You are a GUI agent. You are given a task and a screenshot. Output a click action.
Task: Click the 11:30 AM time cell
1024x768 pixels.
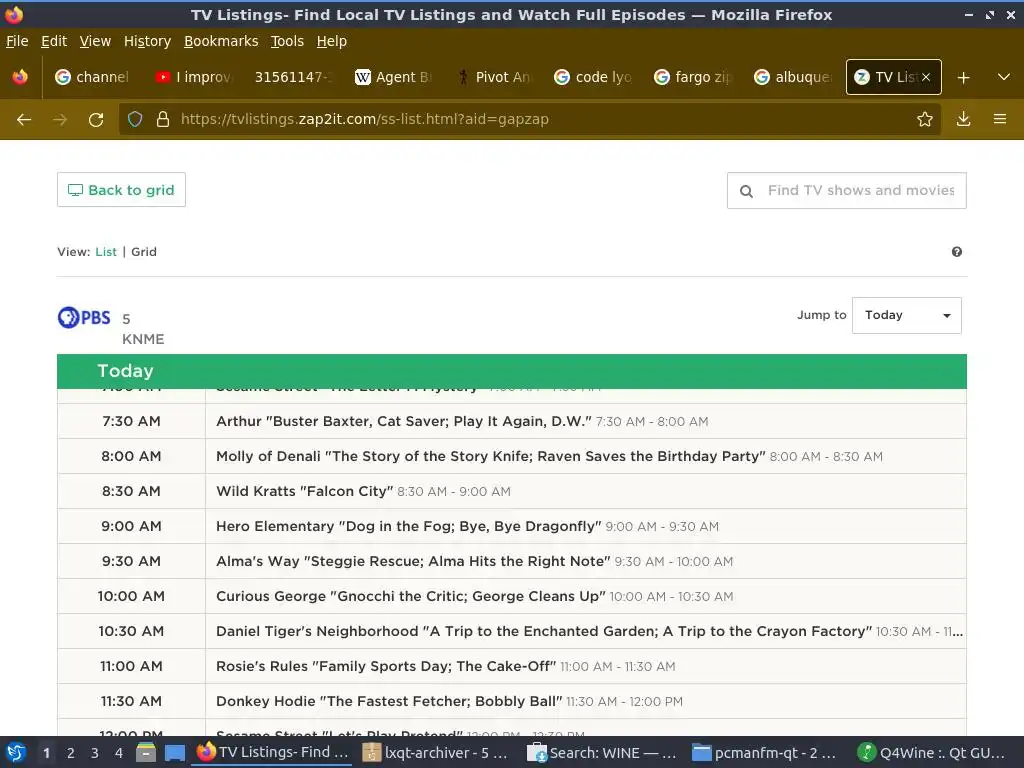click(x=131, y=701)
